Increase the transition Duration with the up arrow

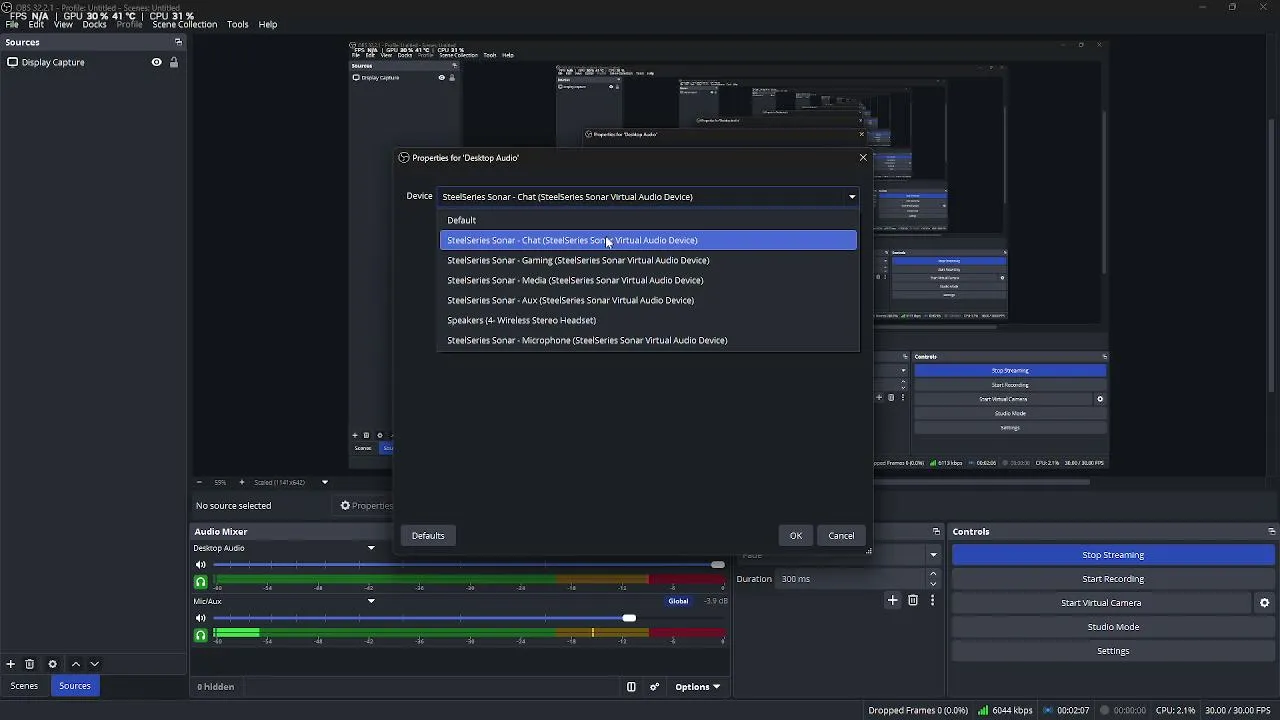[933, 574]
